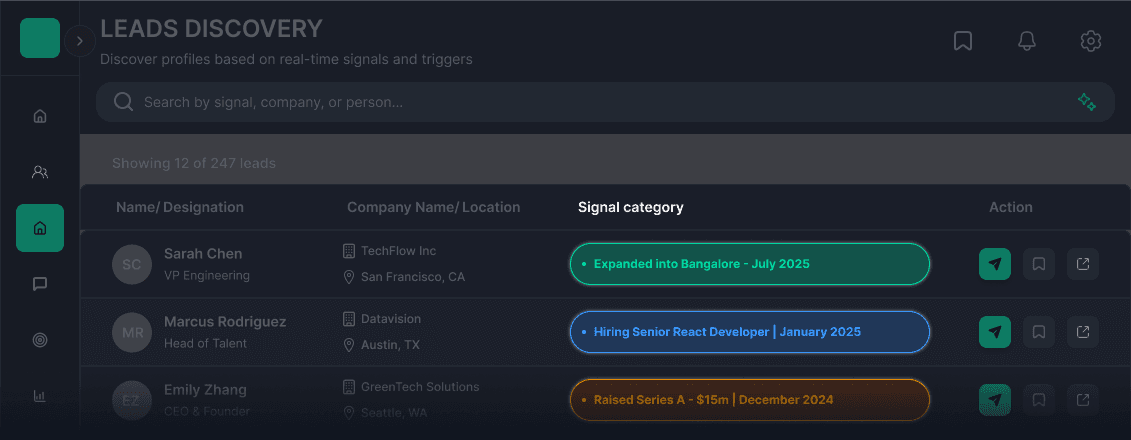Bookmark Sarah Chen's lead row

(1038, 264)
